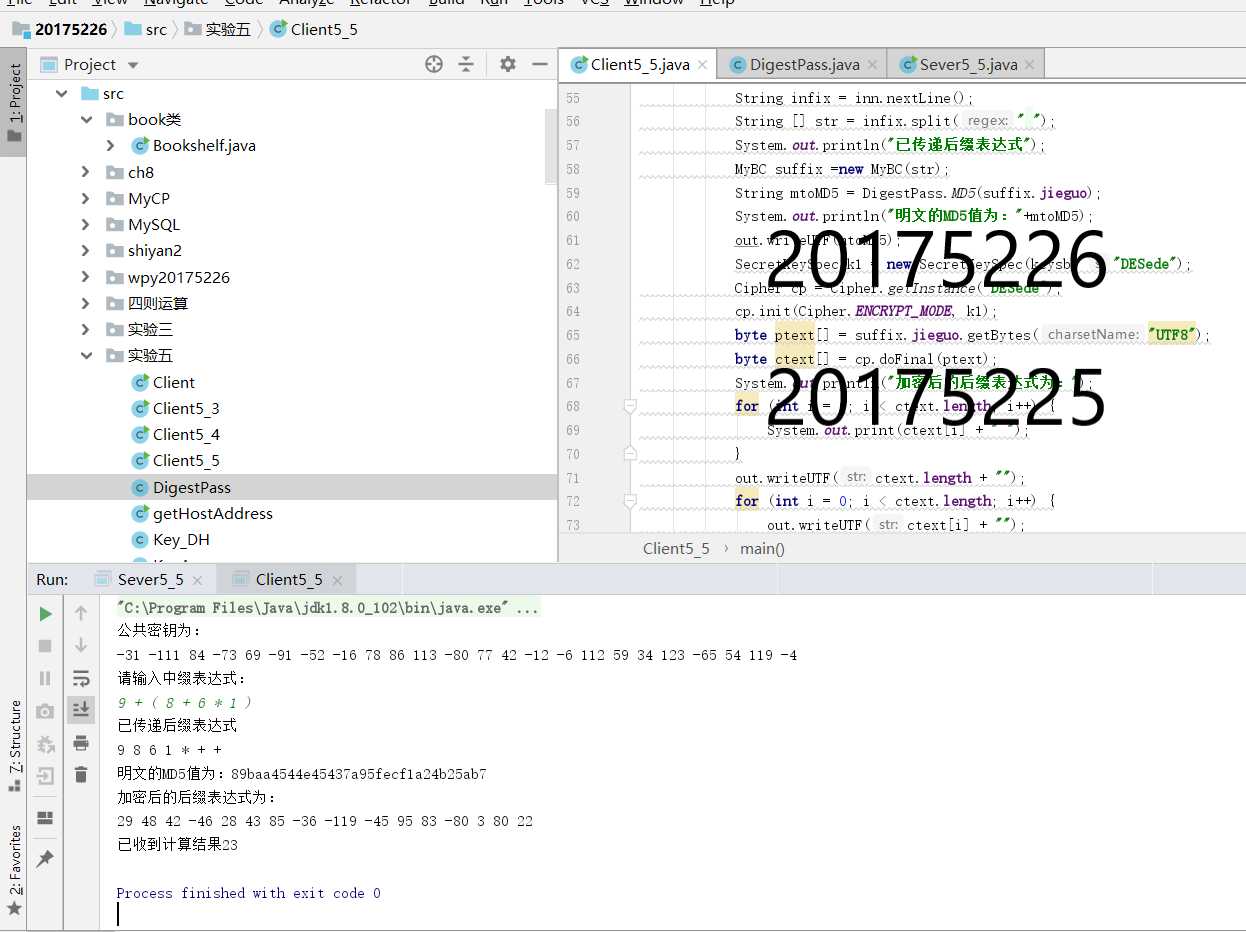Image resolution: width=1246 pixels, height=932 pixels.
Task: Expand the 四则运算 folder
Action: pos(86,303)
